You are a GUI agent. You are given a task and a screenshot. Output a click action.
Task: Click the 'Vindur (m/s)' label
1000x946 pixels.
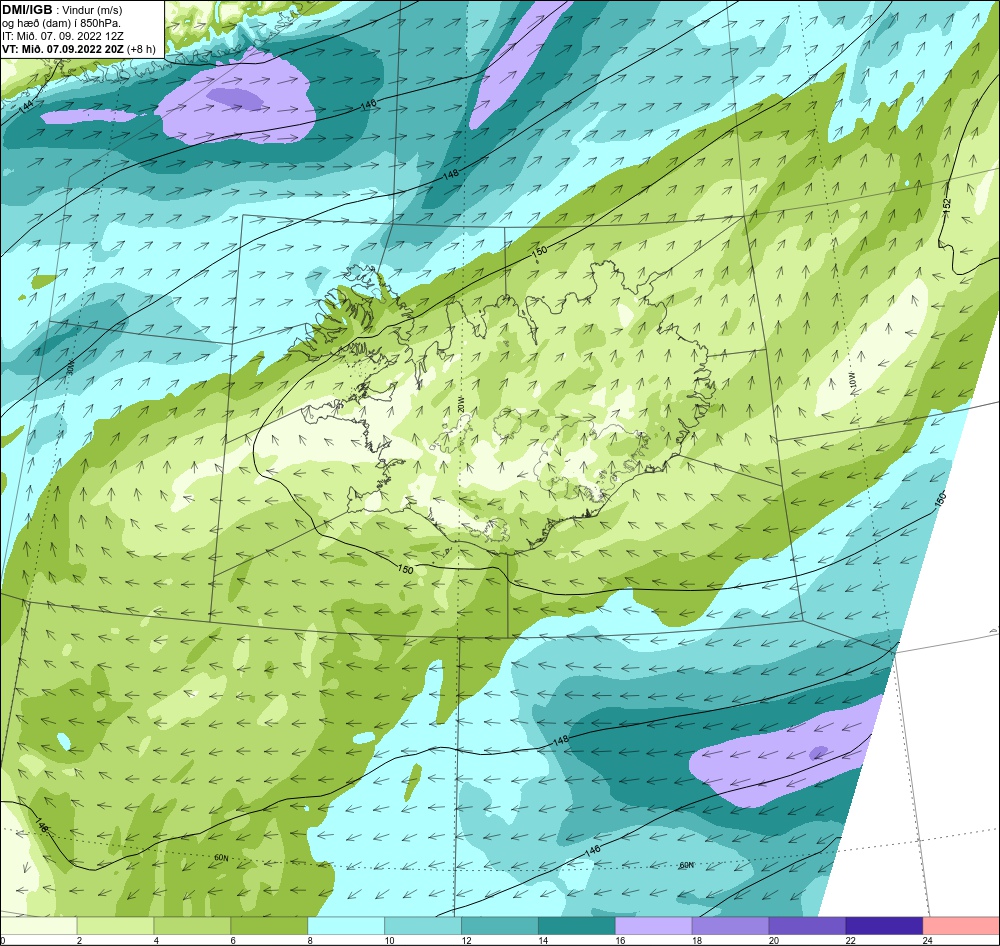[94, 10]
